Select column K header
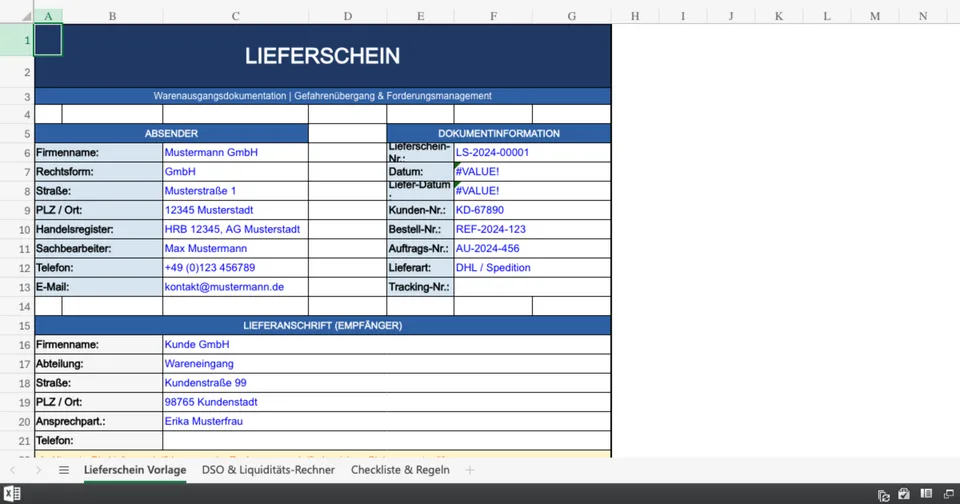 coord(779,17)
